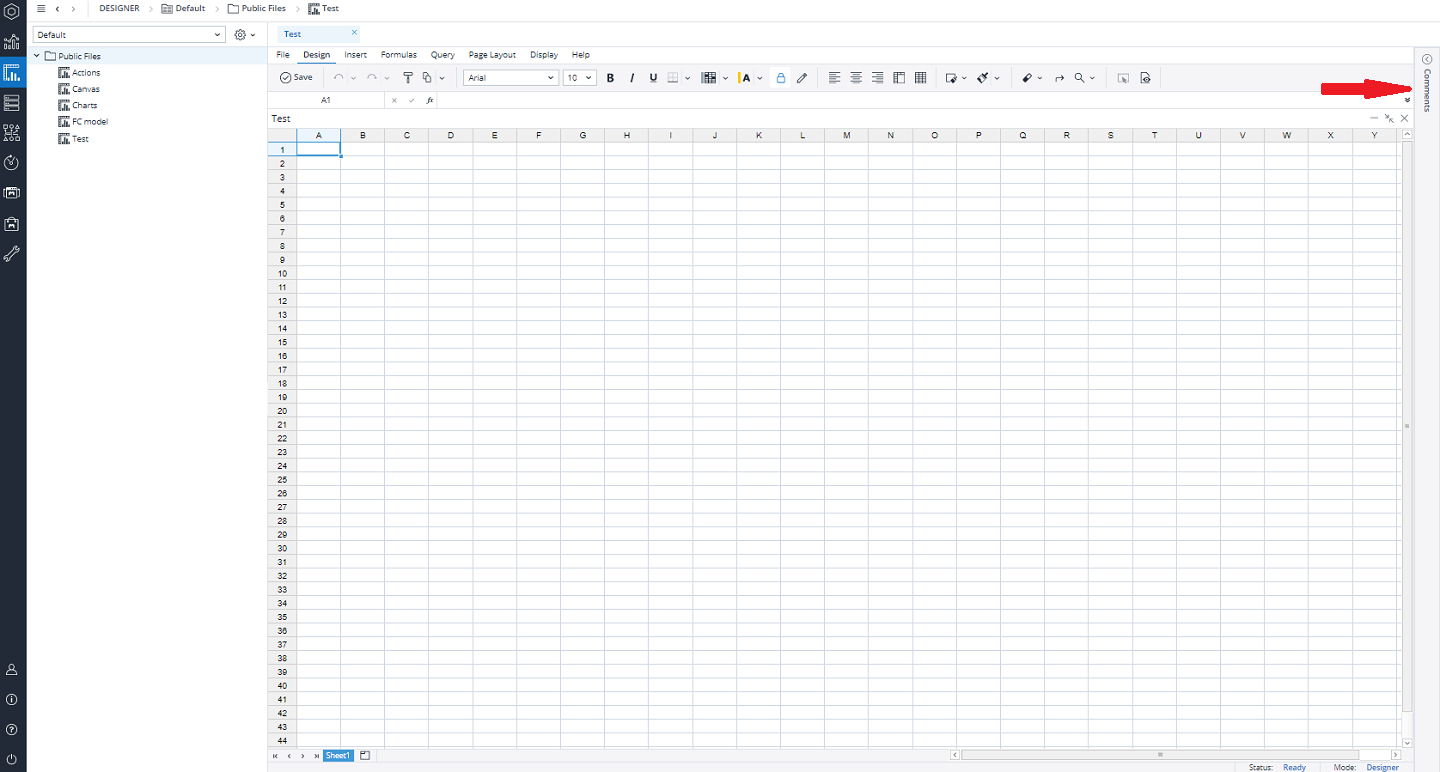
Task: Click the lock cell icon in toolbar
Action: (781, 78)
